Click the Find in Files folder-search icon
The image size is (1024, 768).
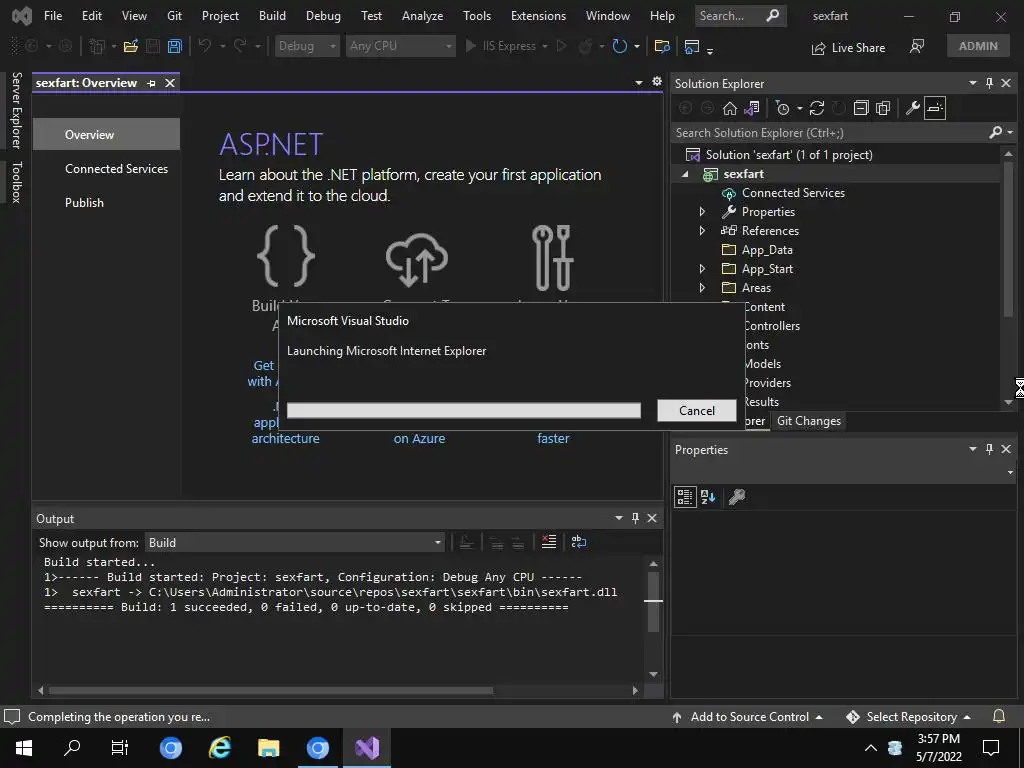coord(662,46)
